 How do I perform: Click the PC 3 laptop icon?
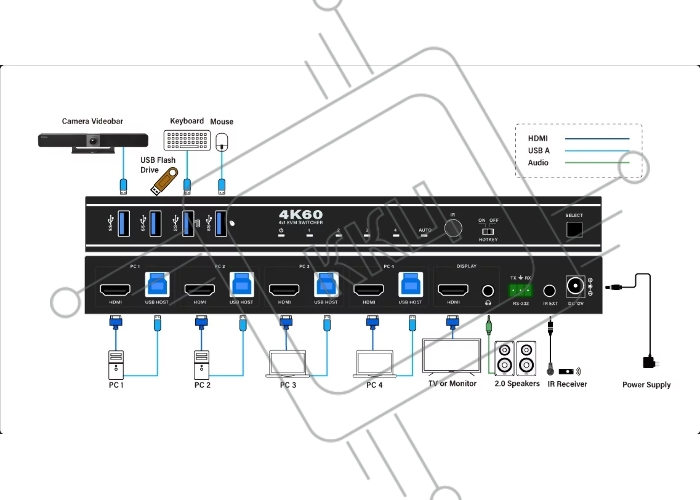pyautogui.click(x=288, y=364)
